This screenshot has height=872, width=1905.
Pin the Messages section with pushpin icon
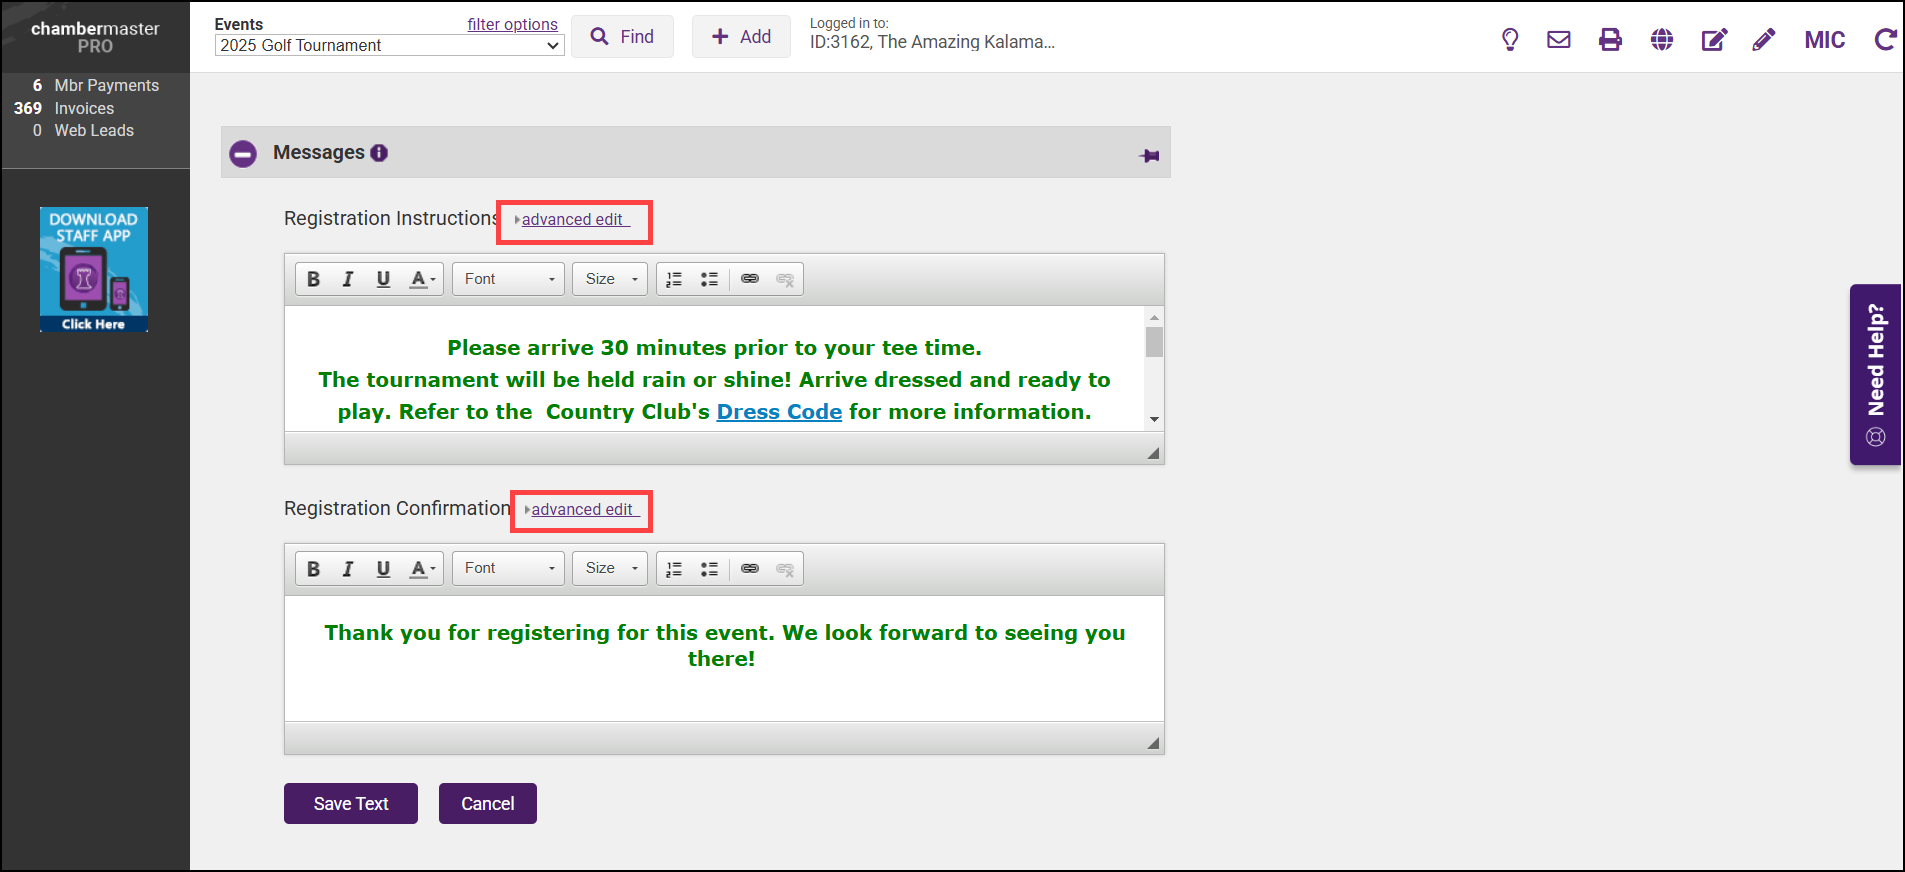1150,155
